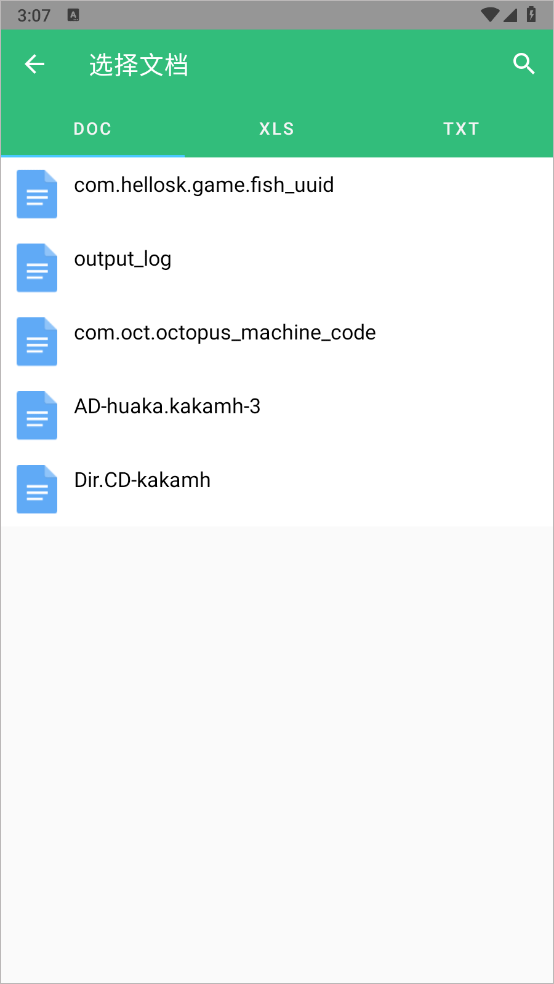Image resolution: width=554 pixels, height=984 pixels.
Task: Tap the keyboard indicator icon in status bar
Action: click(x=73, y=15)
